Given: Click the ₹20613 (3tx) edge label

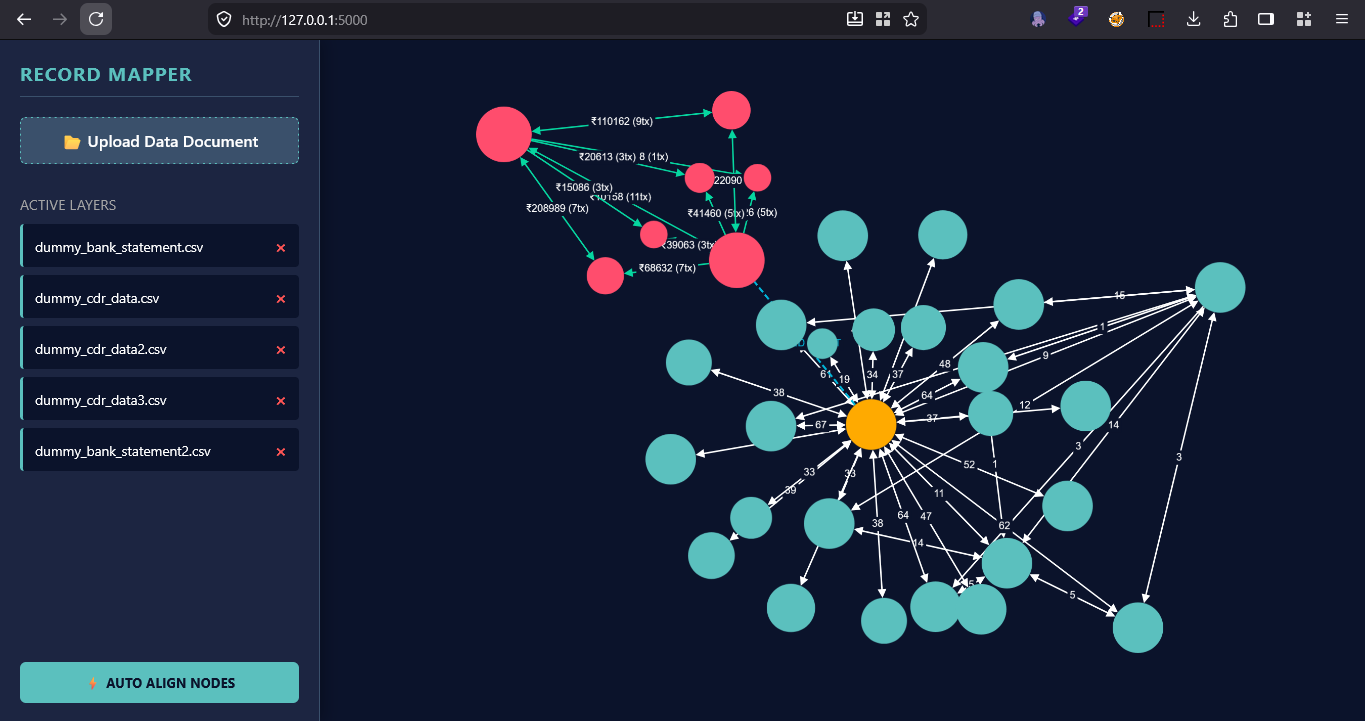Looking at the screenshot, I should click(x=607, y=156).
